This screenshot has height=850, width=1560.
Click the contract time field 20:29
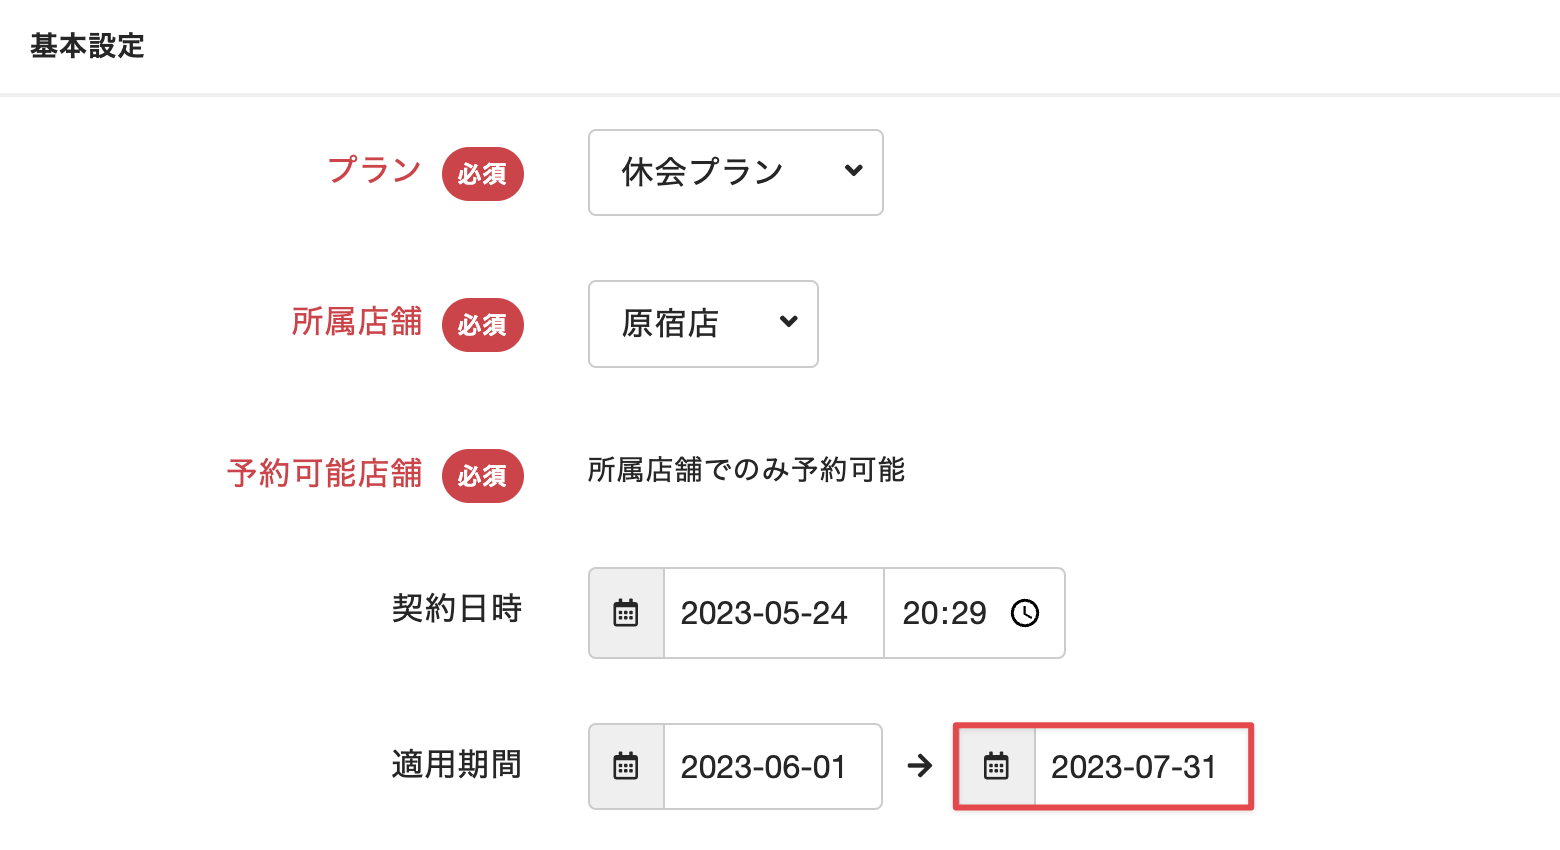coord(944,613)
